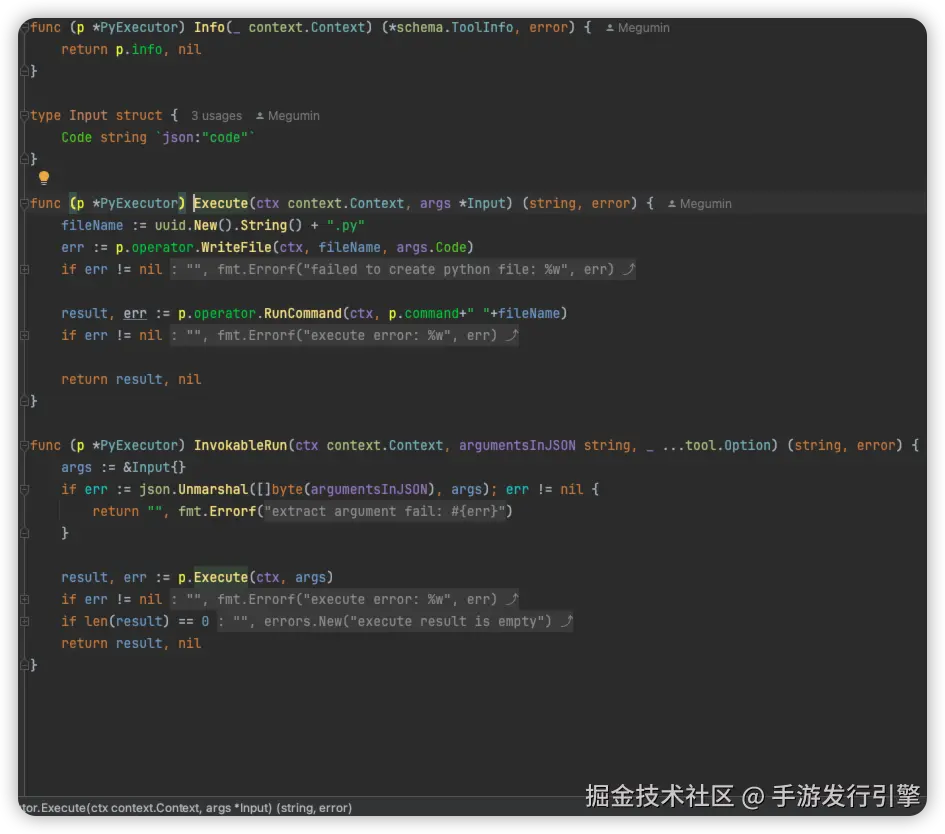Viewport: 945px width, 834px height.
Task: Click the fold return arrow after 'execute result is empty'
Action: pyautogui.click(x=567, y=622)
